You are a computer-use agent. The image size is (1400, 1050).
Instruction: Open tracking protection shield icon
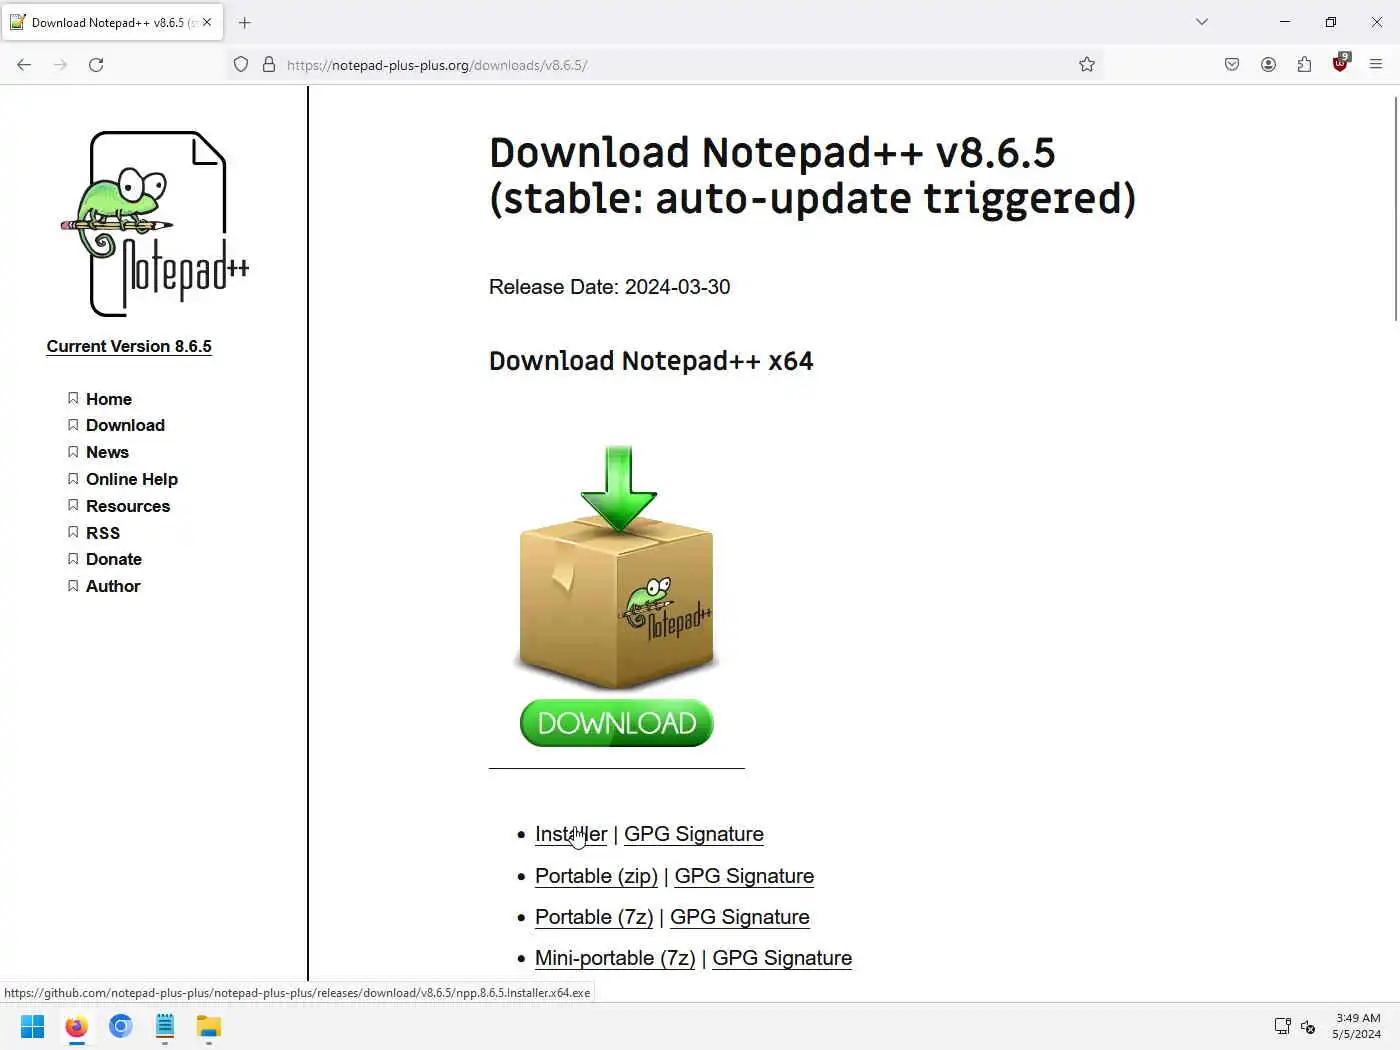tap(241, 65)
